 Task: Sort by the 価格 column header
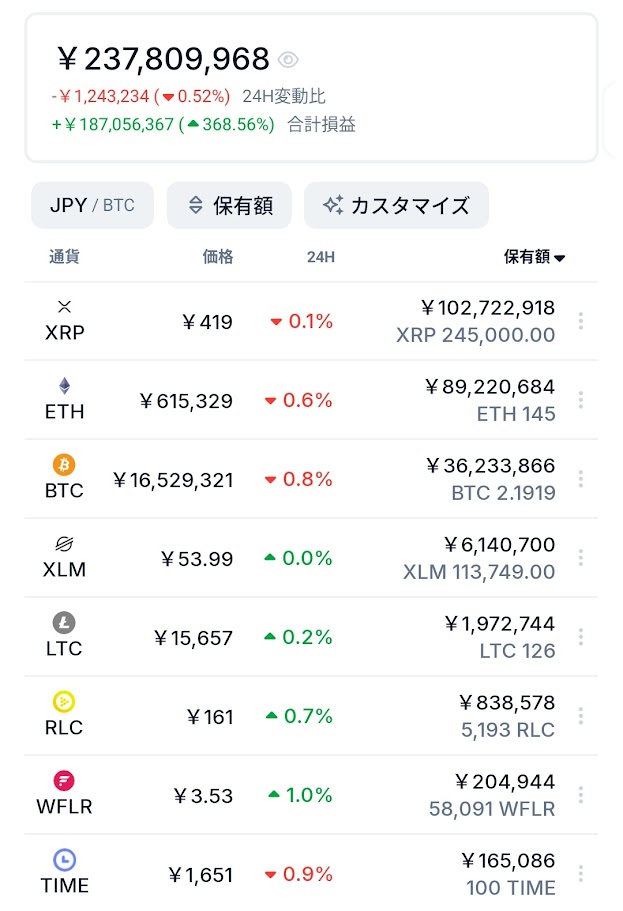218,257
